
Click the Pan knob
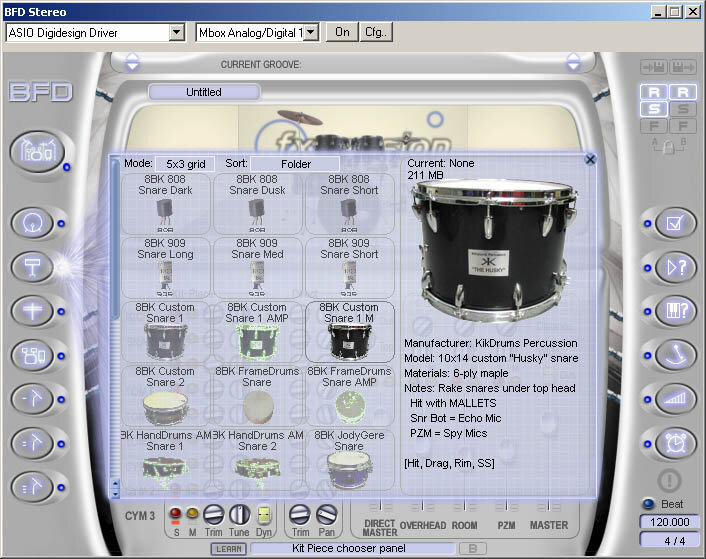point(326,514)
